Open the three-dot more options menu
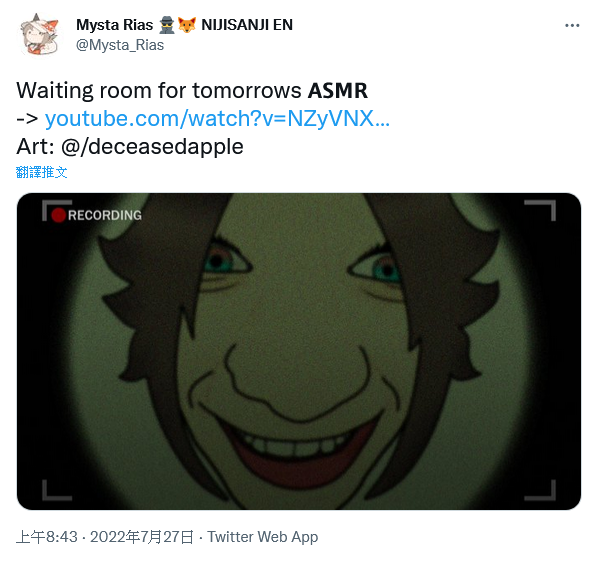The image size is (598, 562). [x=572, y=26]
